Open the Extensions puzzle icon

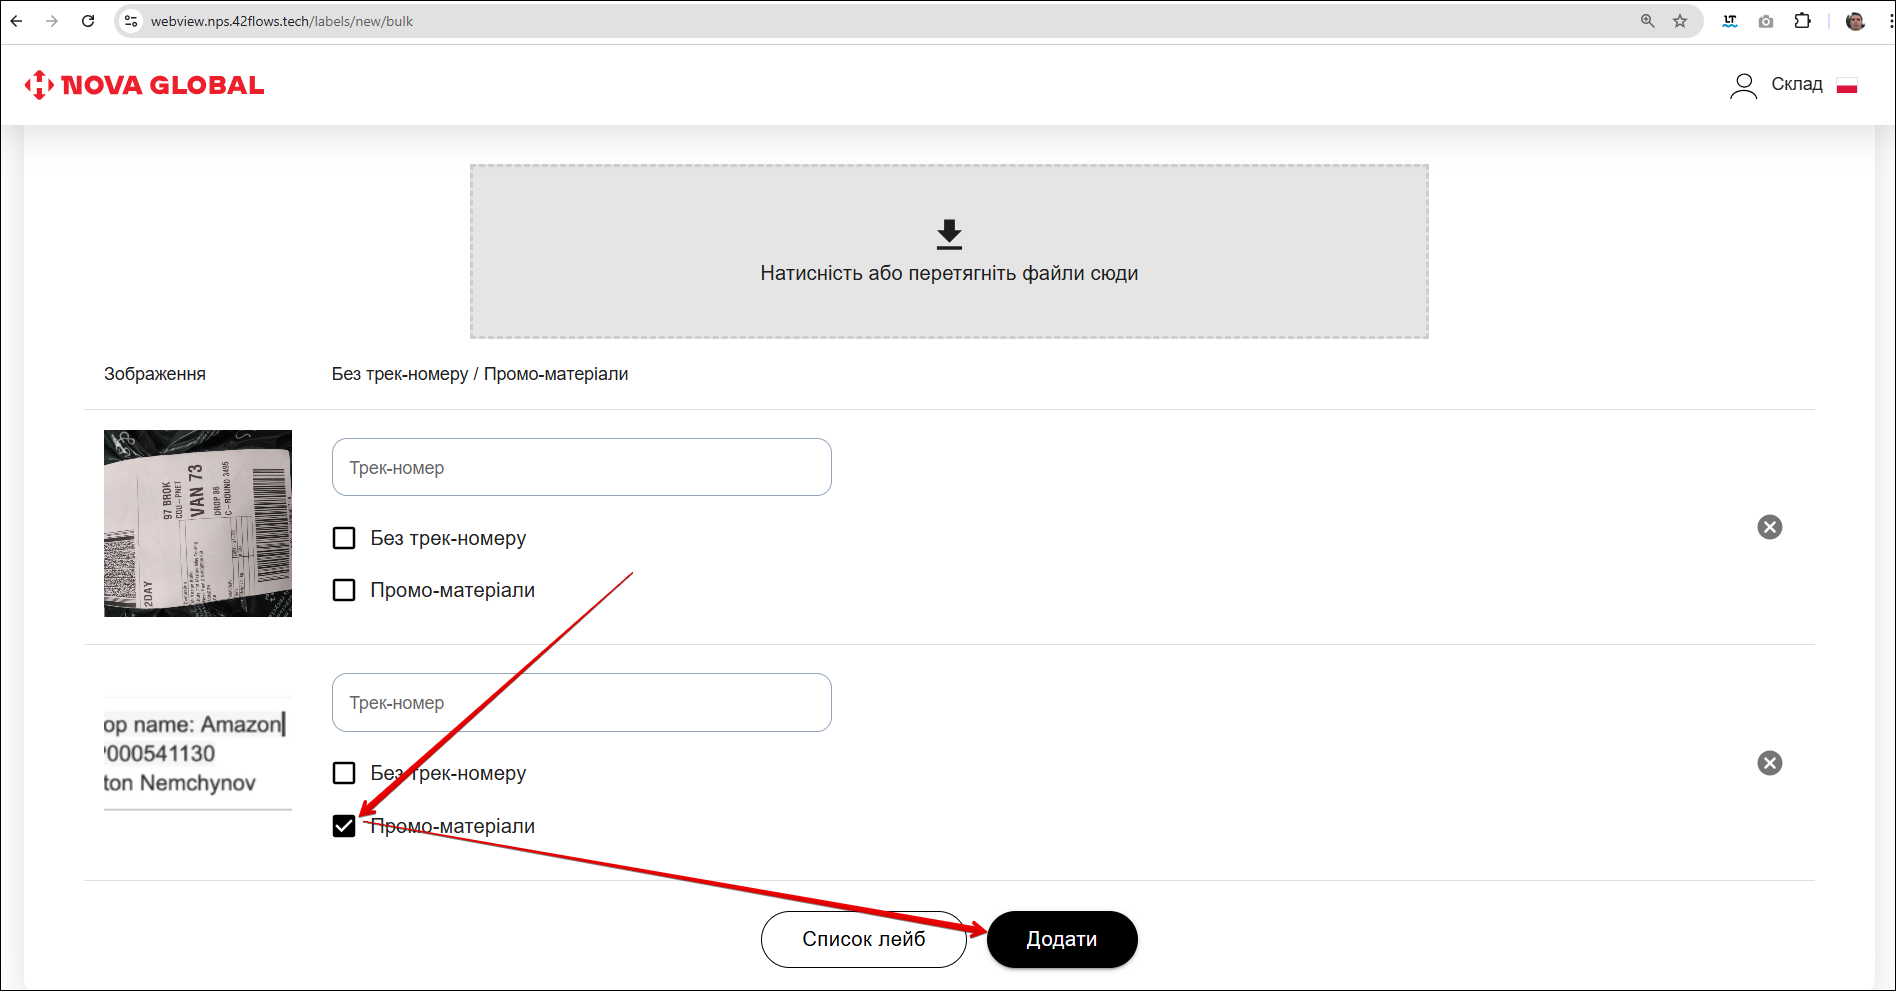click(1802, 21)
